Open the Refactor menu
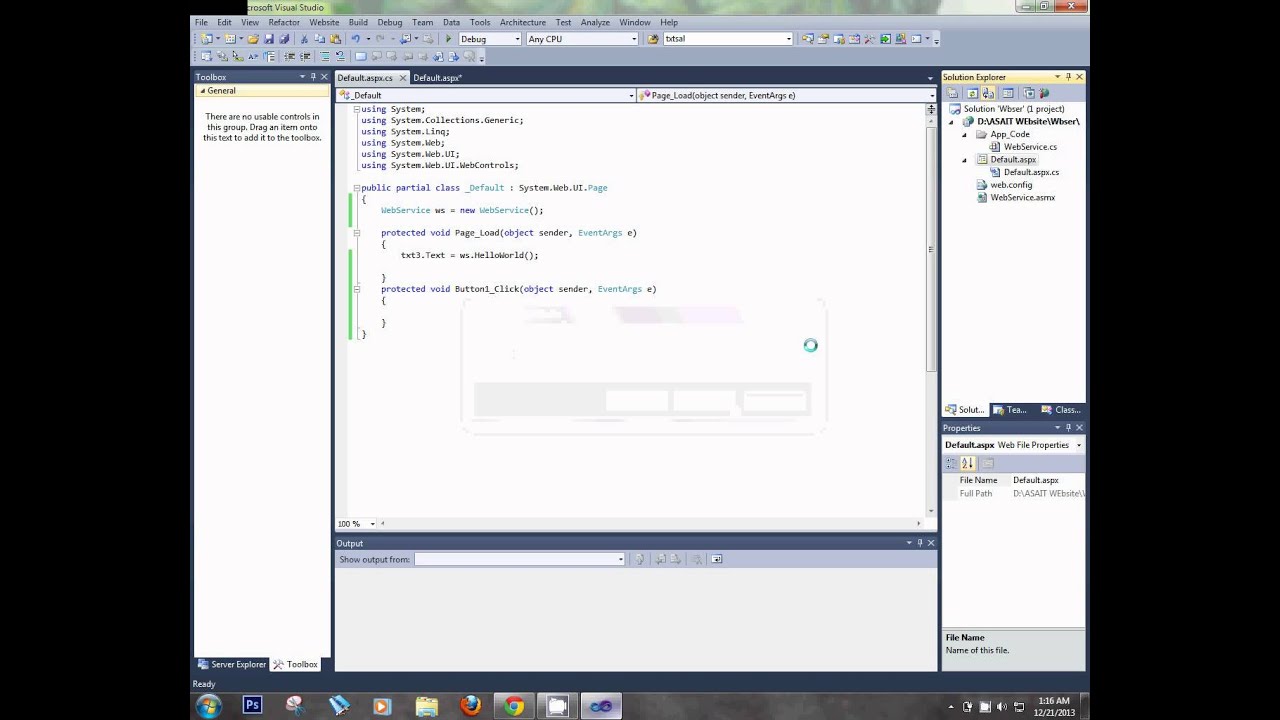Screen dimensions: 1280x720 [x=284, y=22]
